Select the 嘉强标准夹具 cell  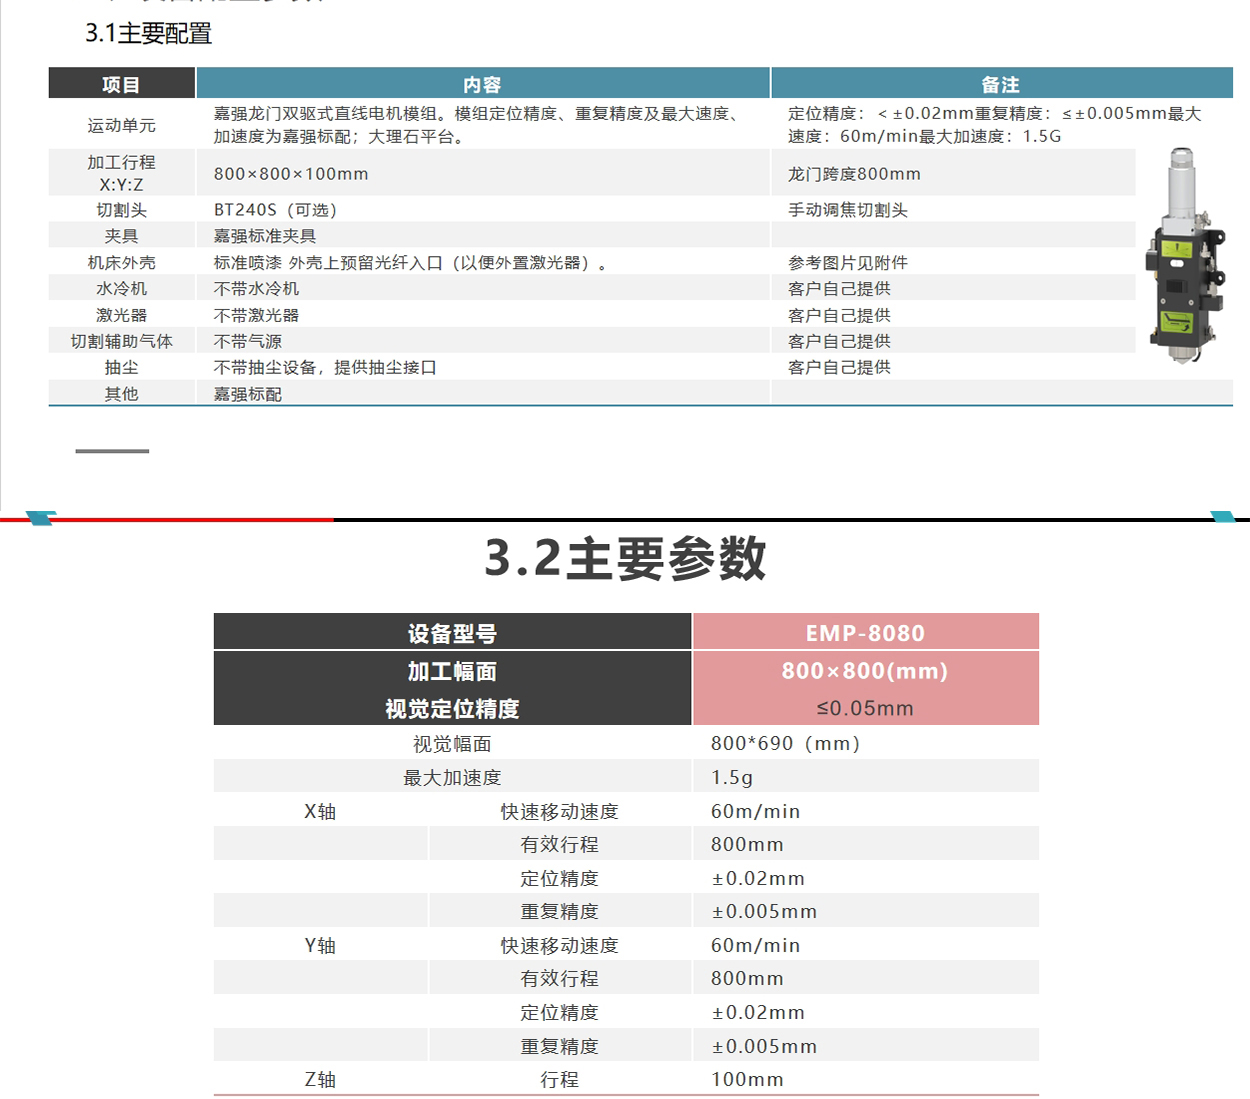point(265,236)
